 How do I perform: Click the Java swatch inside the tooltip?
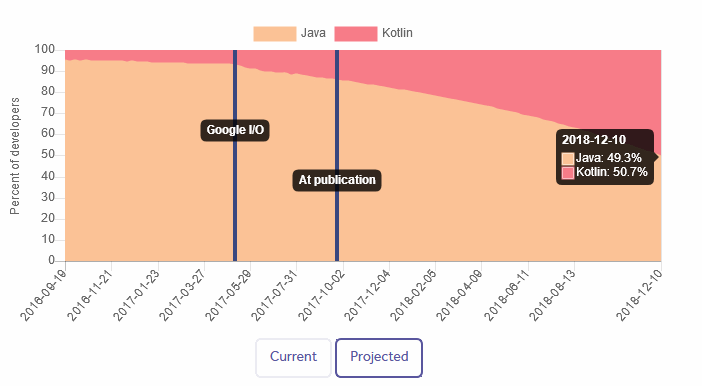(568, 159)
